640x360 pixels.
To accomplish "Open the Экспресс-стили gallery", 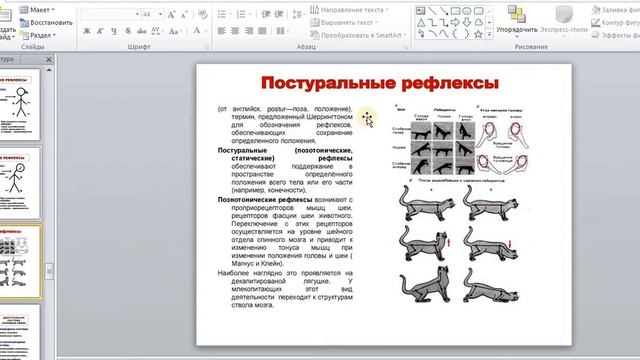I will (564, 21).
